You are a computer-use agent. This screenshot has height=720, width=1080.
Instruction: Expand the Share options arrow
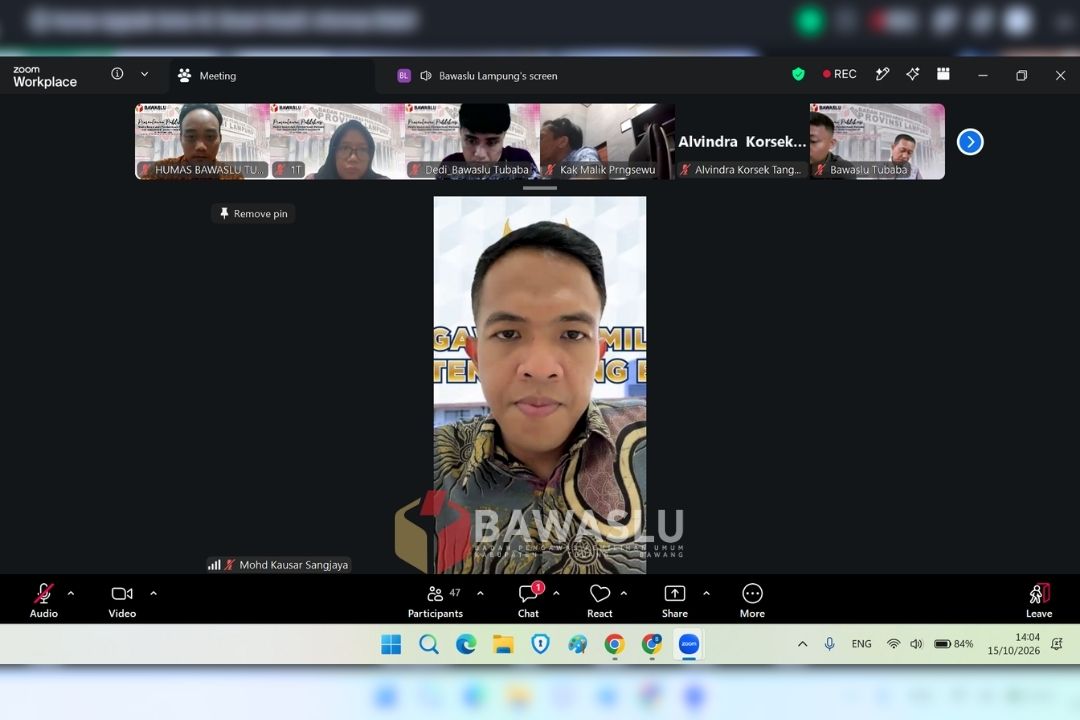tap(706, 593)
